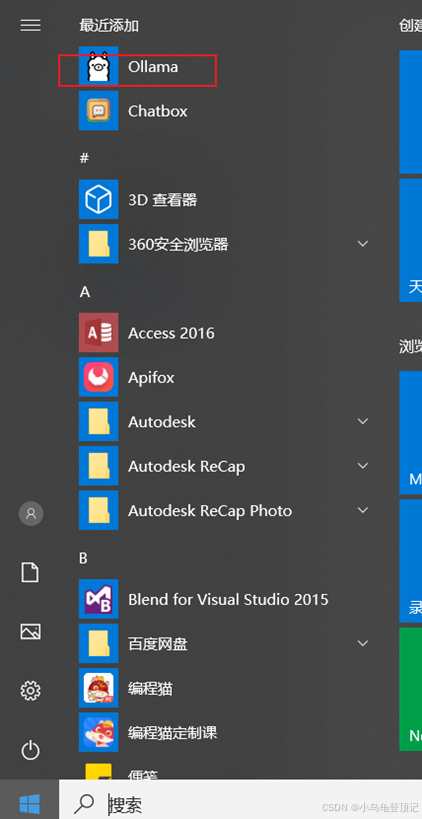Launch 3D 查看器 cube icon
This screenshot has width=422, height=819.
coord(98,200)
